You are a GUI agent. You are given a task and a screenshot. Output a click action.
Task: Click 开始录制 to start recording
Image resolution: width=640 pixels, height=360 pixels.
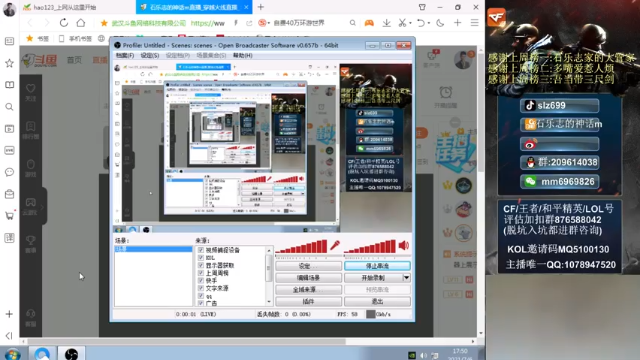click(x=373, y=278)
